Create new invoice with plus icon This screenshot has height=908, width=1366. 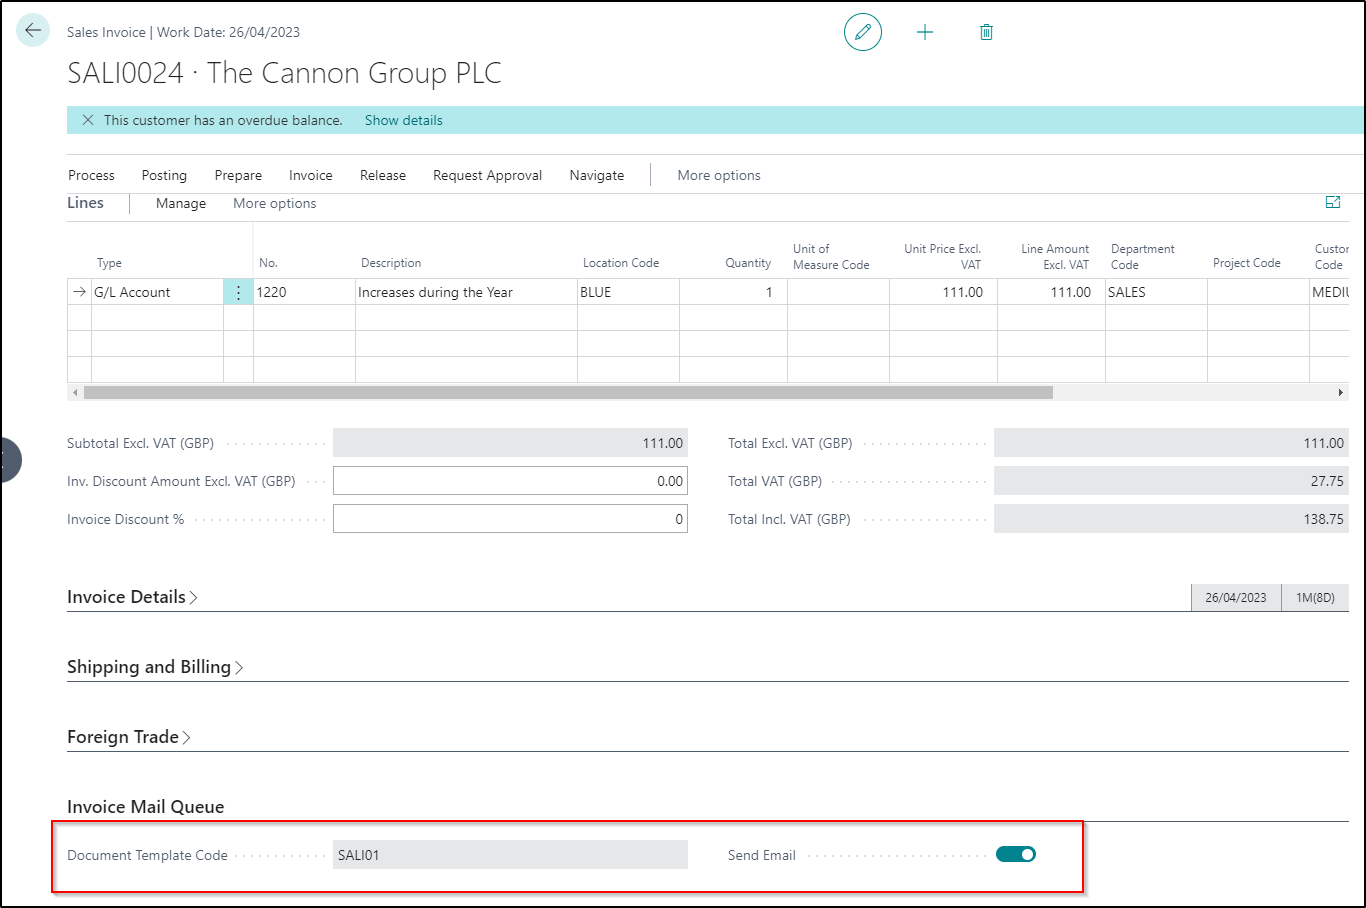coord(925,32)
